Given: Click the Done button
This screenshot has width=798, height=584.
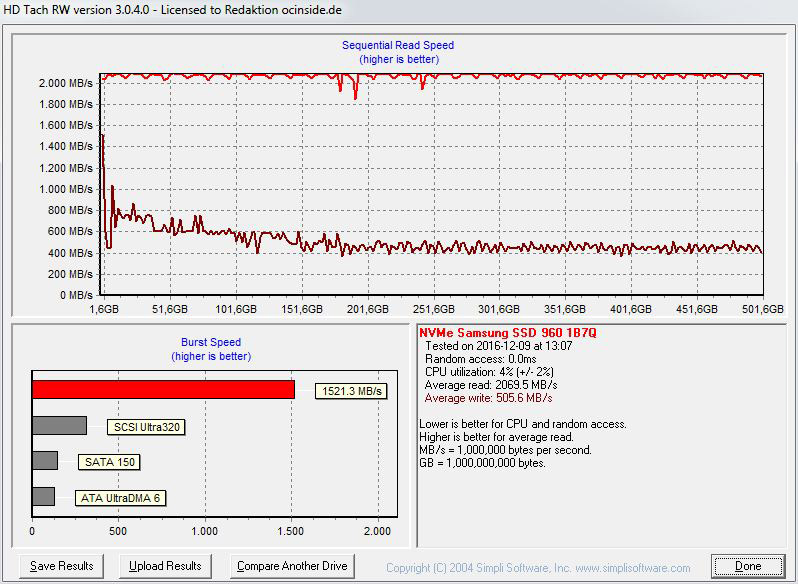Looking at the screenshot, I should click(x=748, y=566).
